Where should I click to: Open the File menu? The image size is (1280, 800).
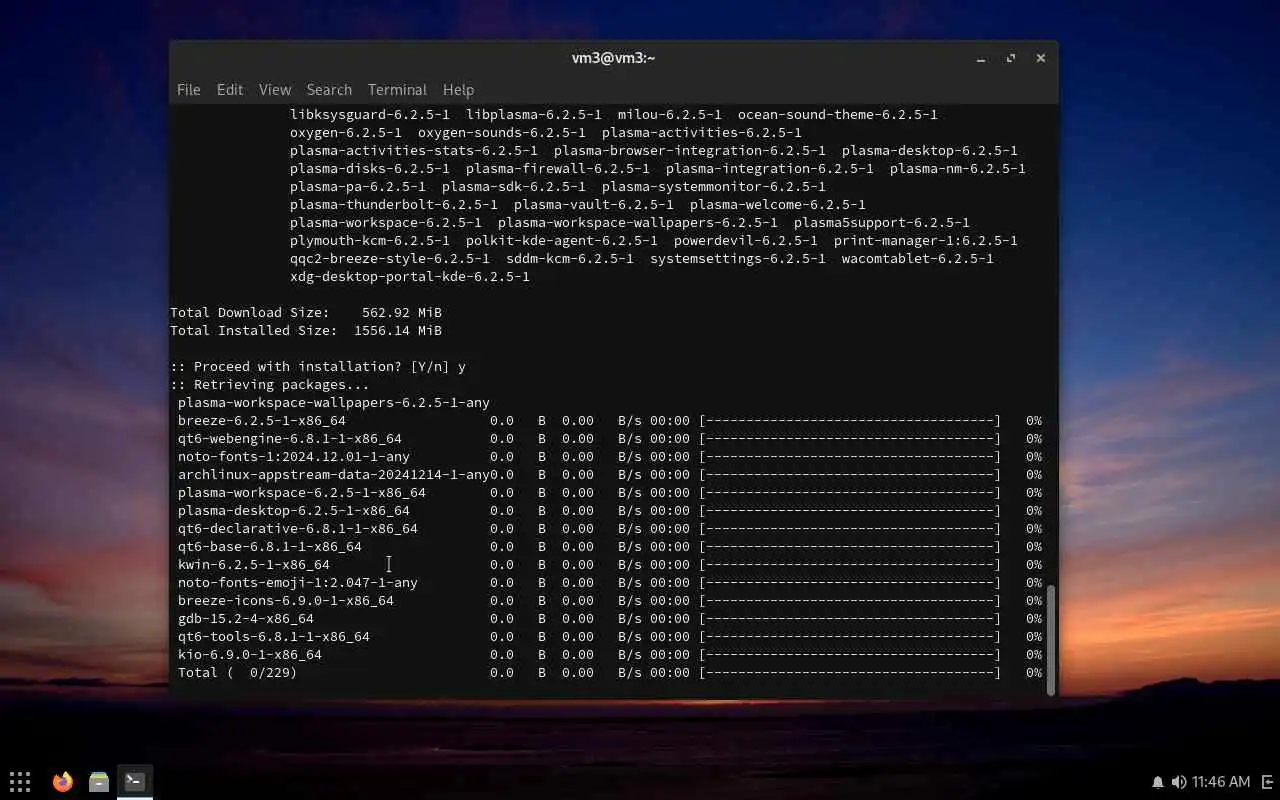point(189,89)
